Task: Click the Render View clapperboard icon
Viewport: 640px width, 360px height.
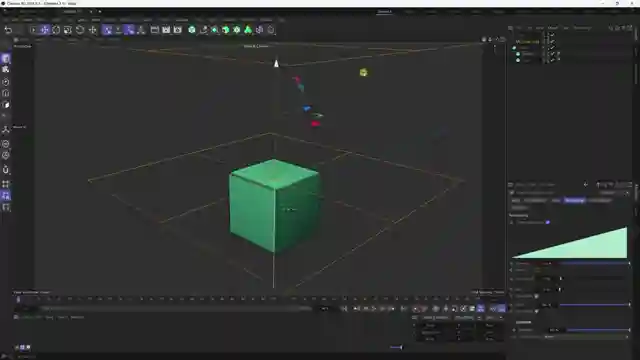Action: 155,30
